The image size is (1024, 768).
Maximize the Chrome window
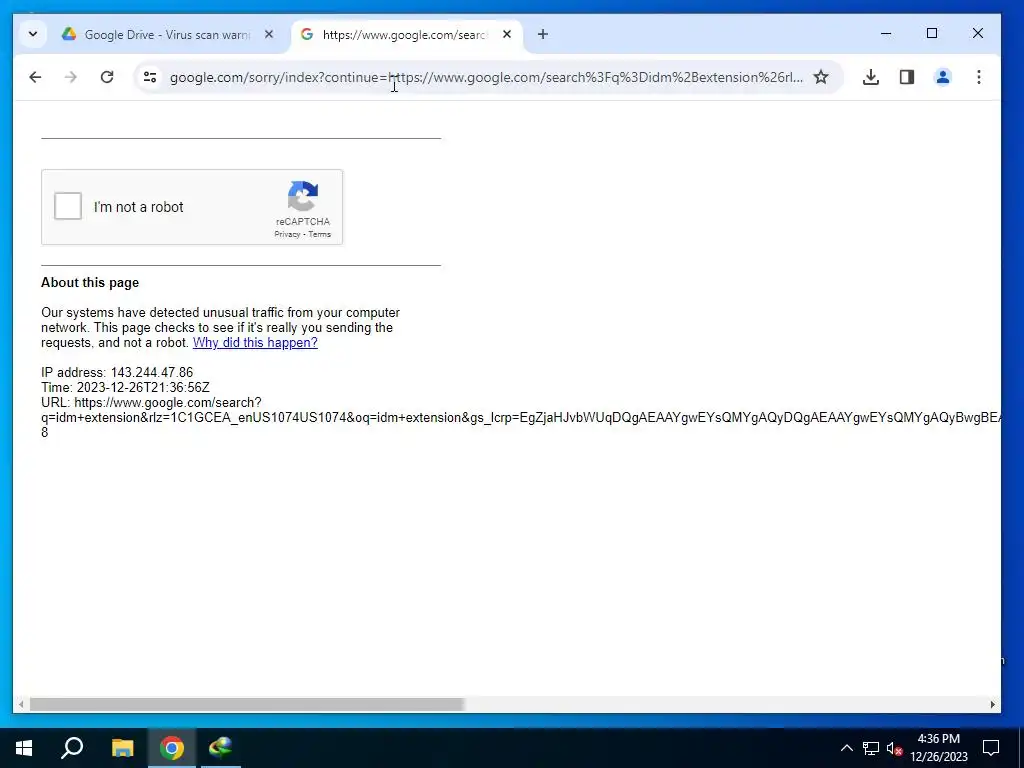[932, 33]
